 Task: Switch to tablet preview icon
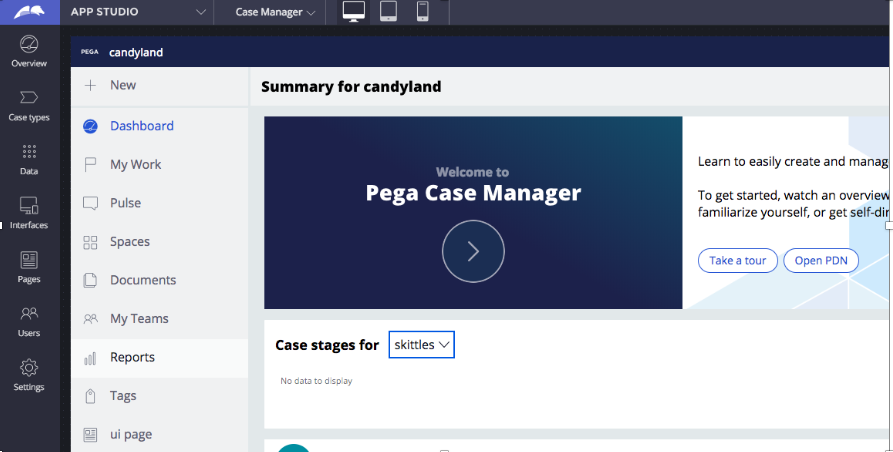pos(388,11)
